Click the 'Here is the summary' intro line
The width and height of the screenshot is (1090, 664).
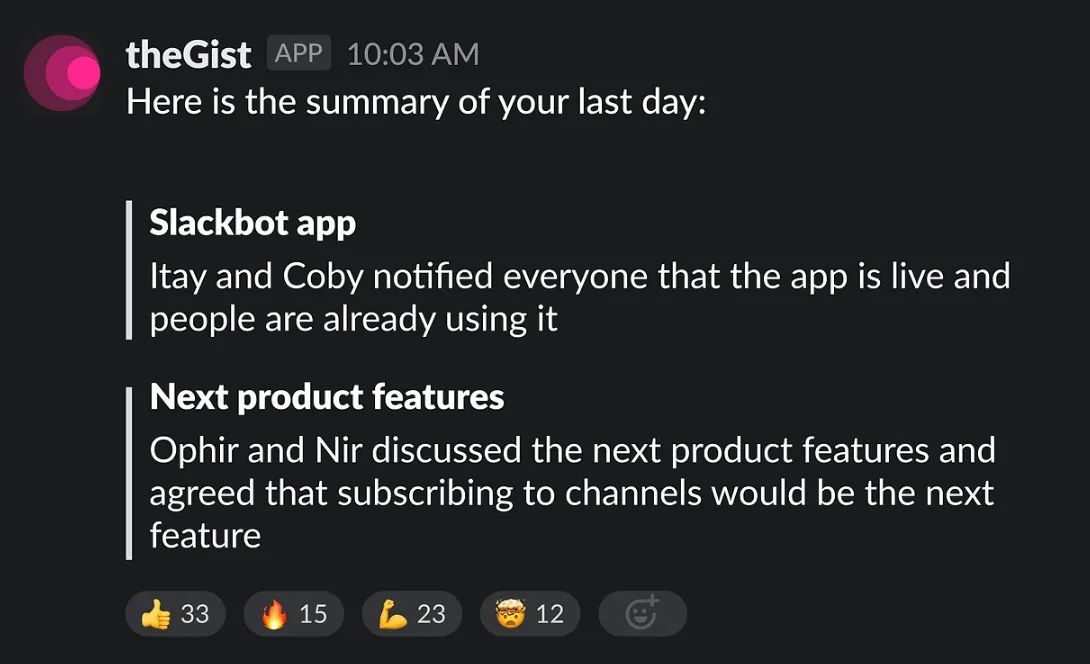416,102
